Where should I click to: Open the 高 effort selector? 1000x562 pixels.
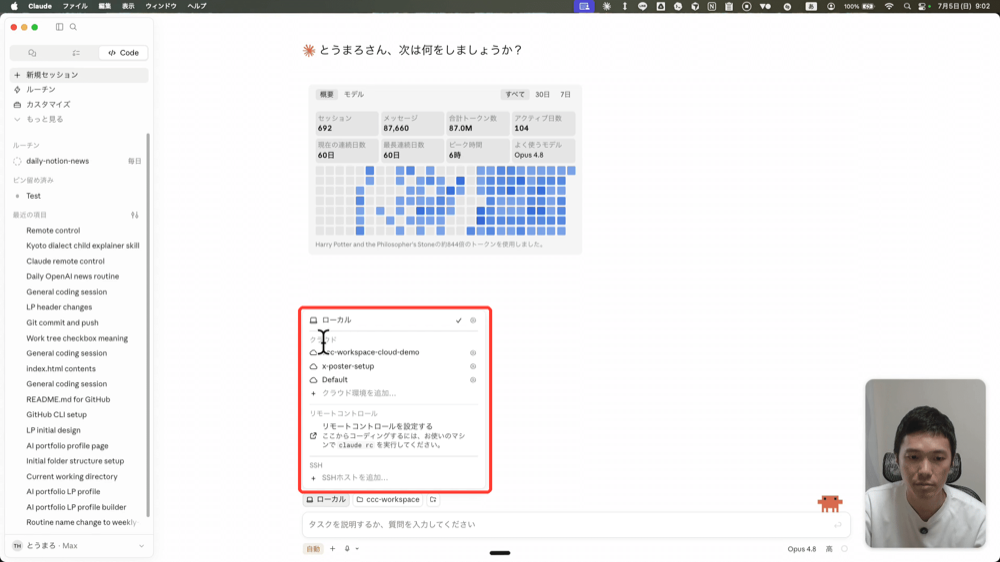pos(829,549)
